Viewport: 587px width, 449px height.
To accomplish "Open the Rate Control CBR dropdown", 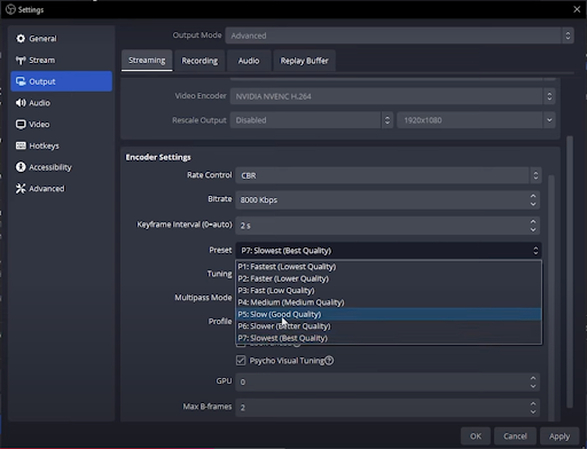I will pos(388,175).
